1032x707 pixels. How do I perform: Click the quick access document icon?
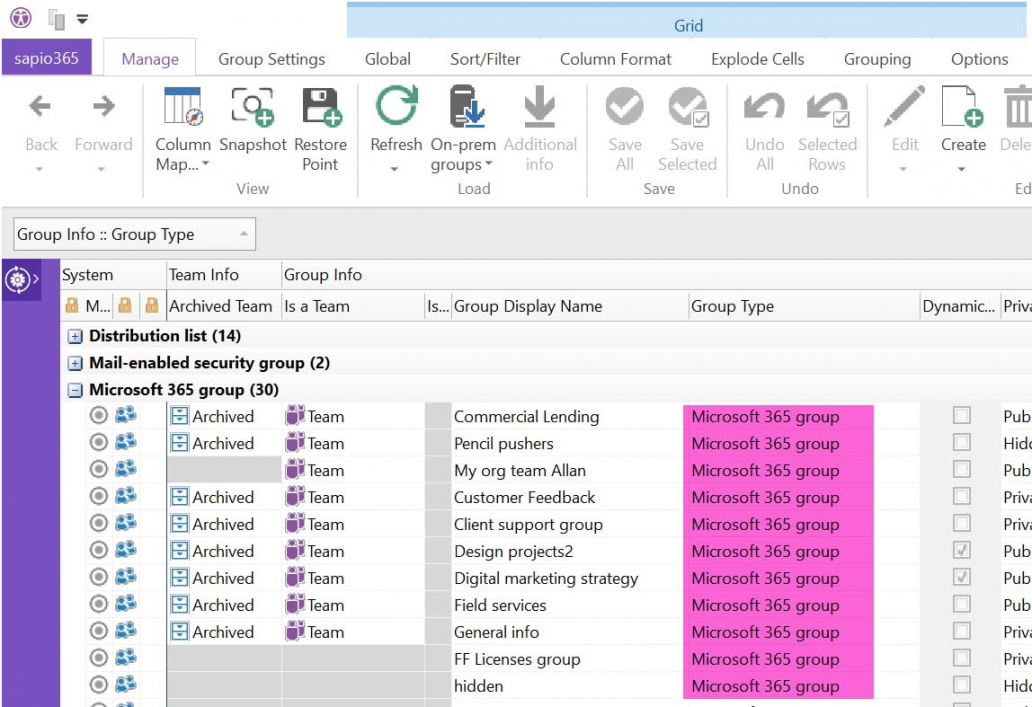(x=57, y=19)
